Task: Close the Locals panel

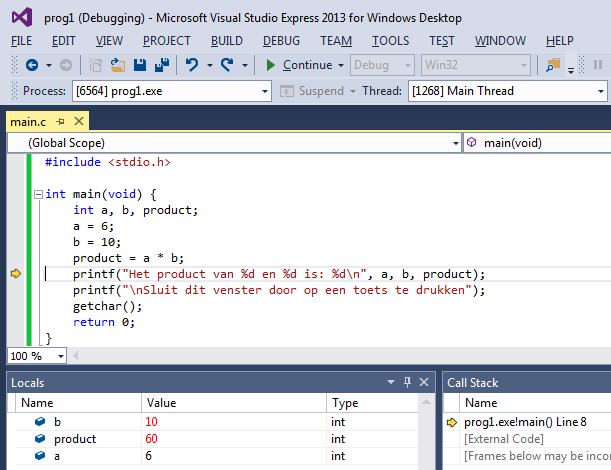Action: [424, 382]
